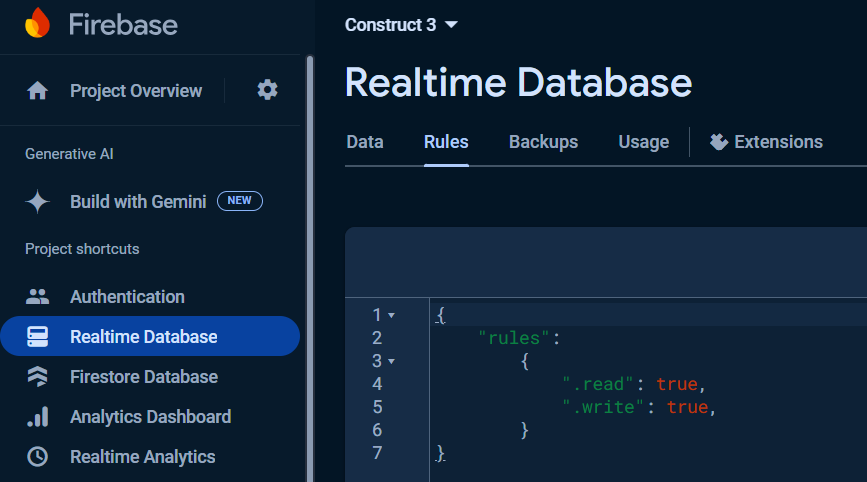
Task: Click the Gemini sparkle icon
Action: coord(38,201)
